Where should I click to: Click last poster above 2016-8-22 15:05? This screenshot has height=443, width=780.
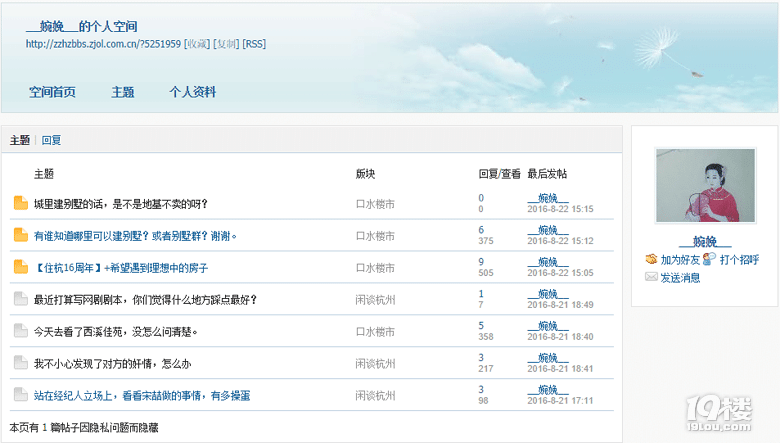point(548,262)
